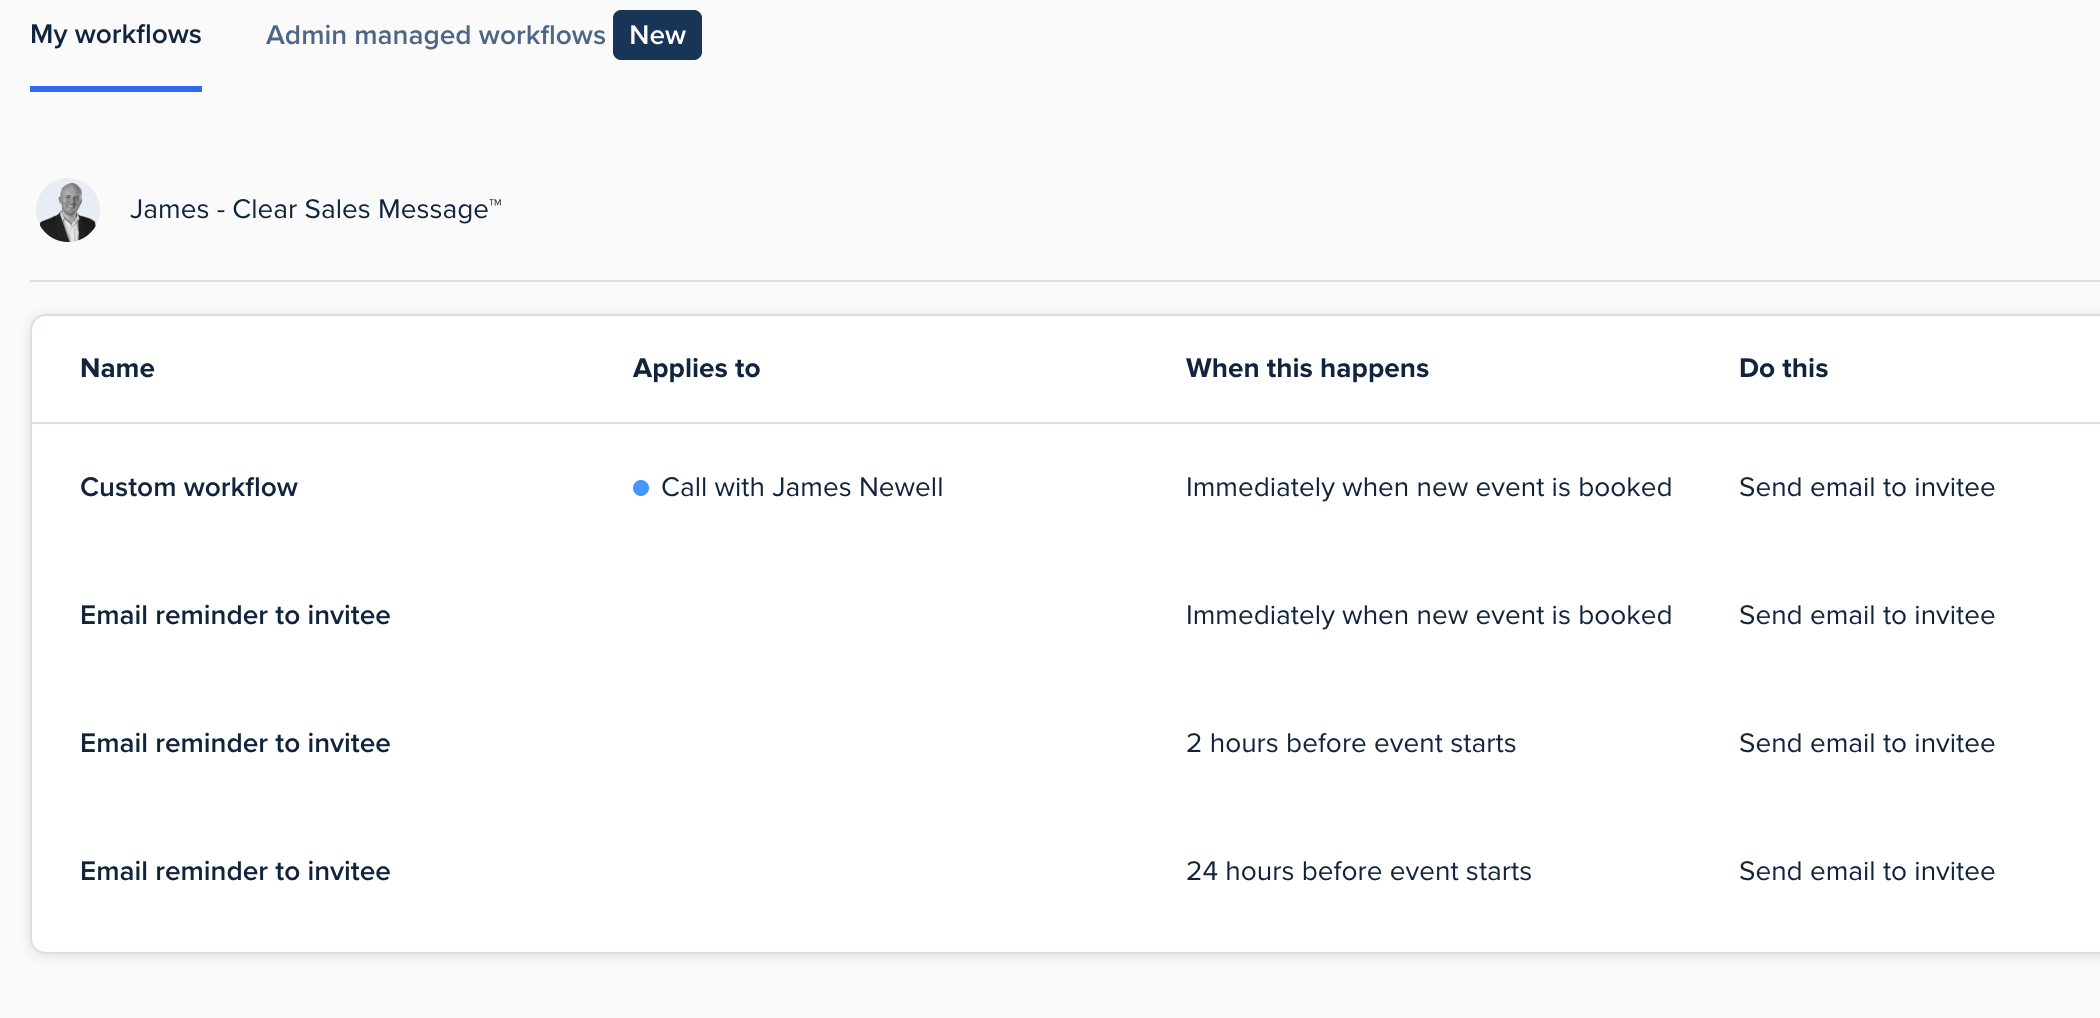Select the James - Clear Sales Message name

(315, 209)
